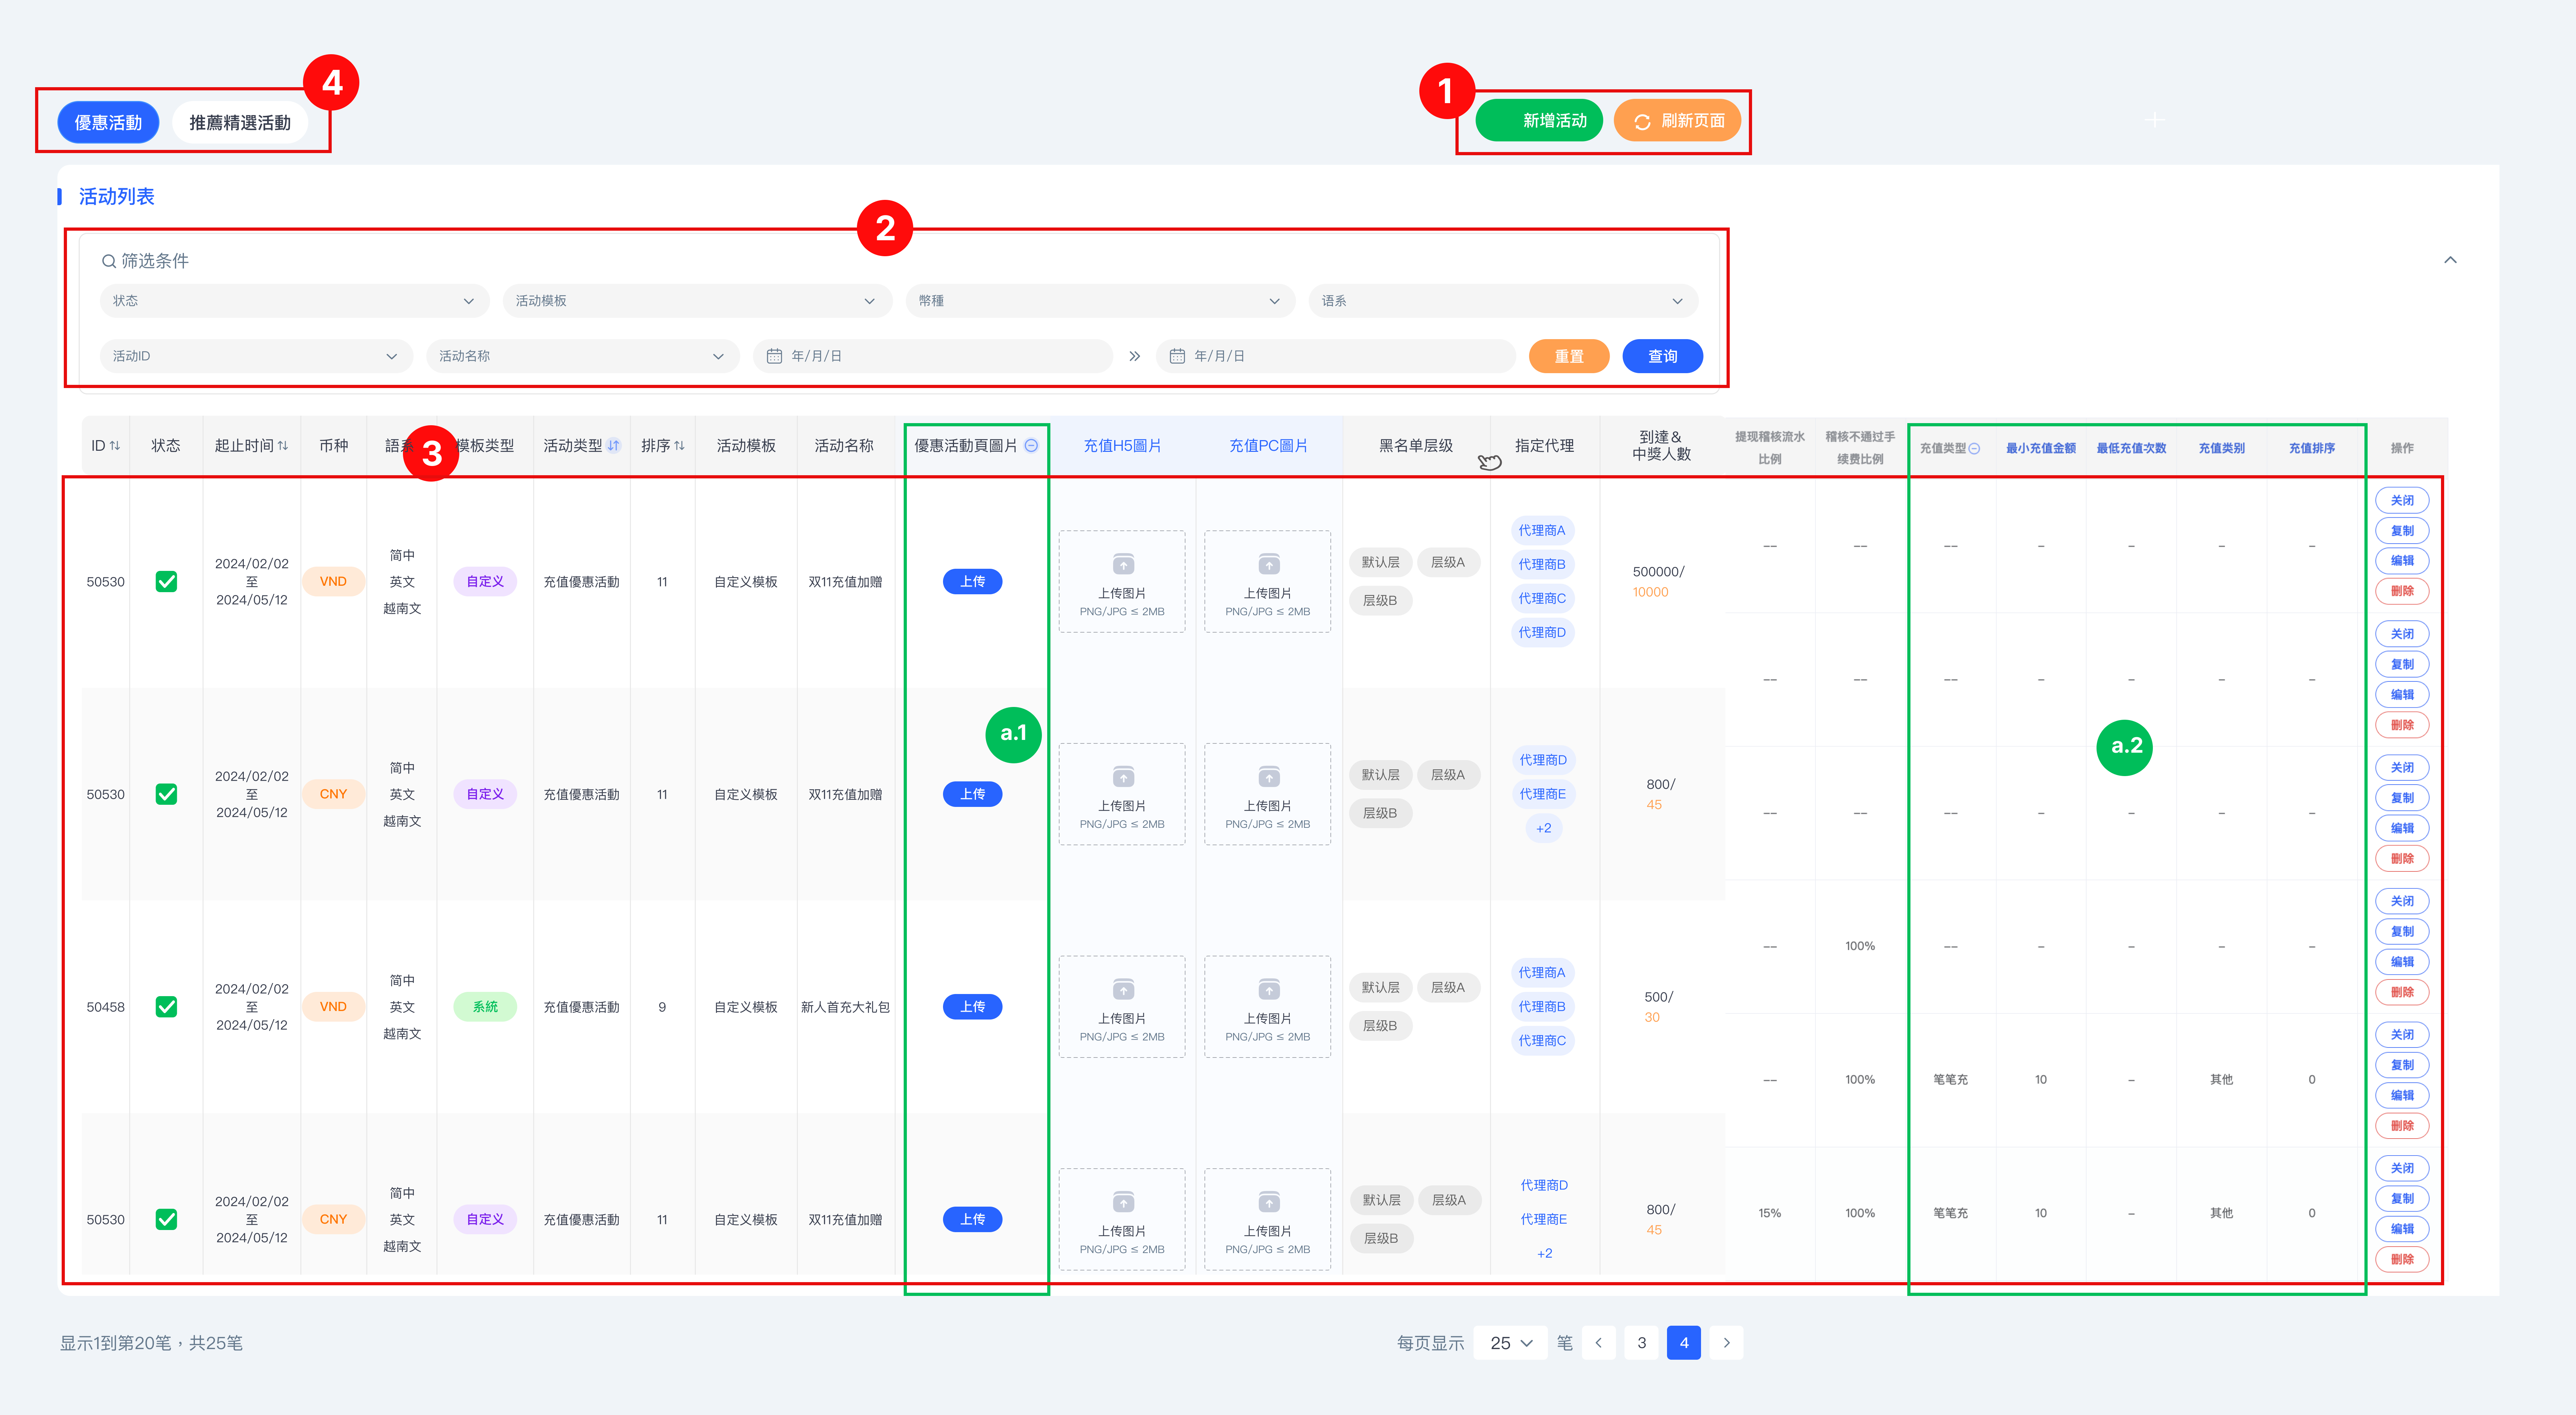Change the 每页显示 page size dropdown
The width and height of the screenshot is (2576, 1415).
coord(1510,1343)
